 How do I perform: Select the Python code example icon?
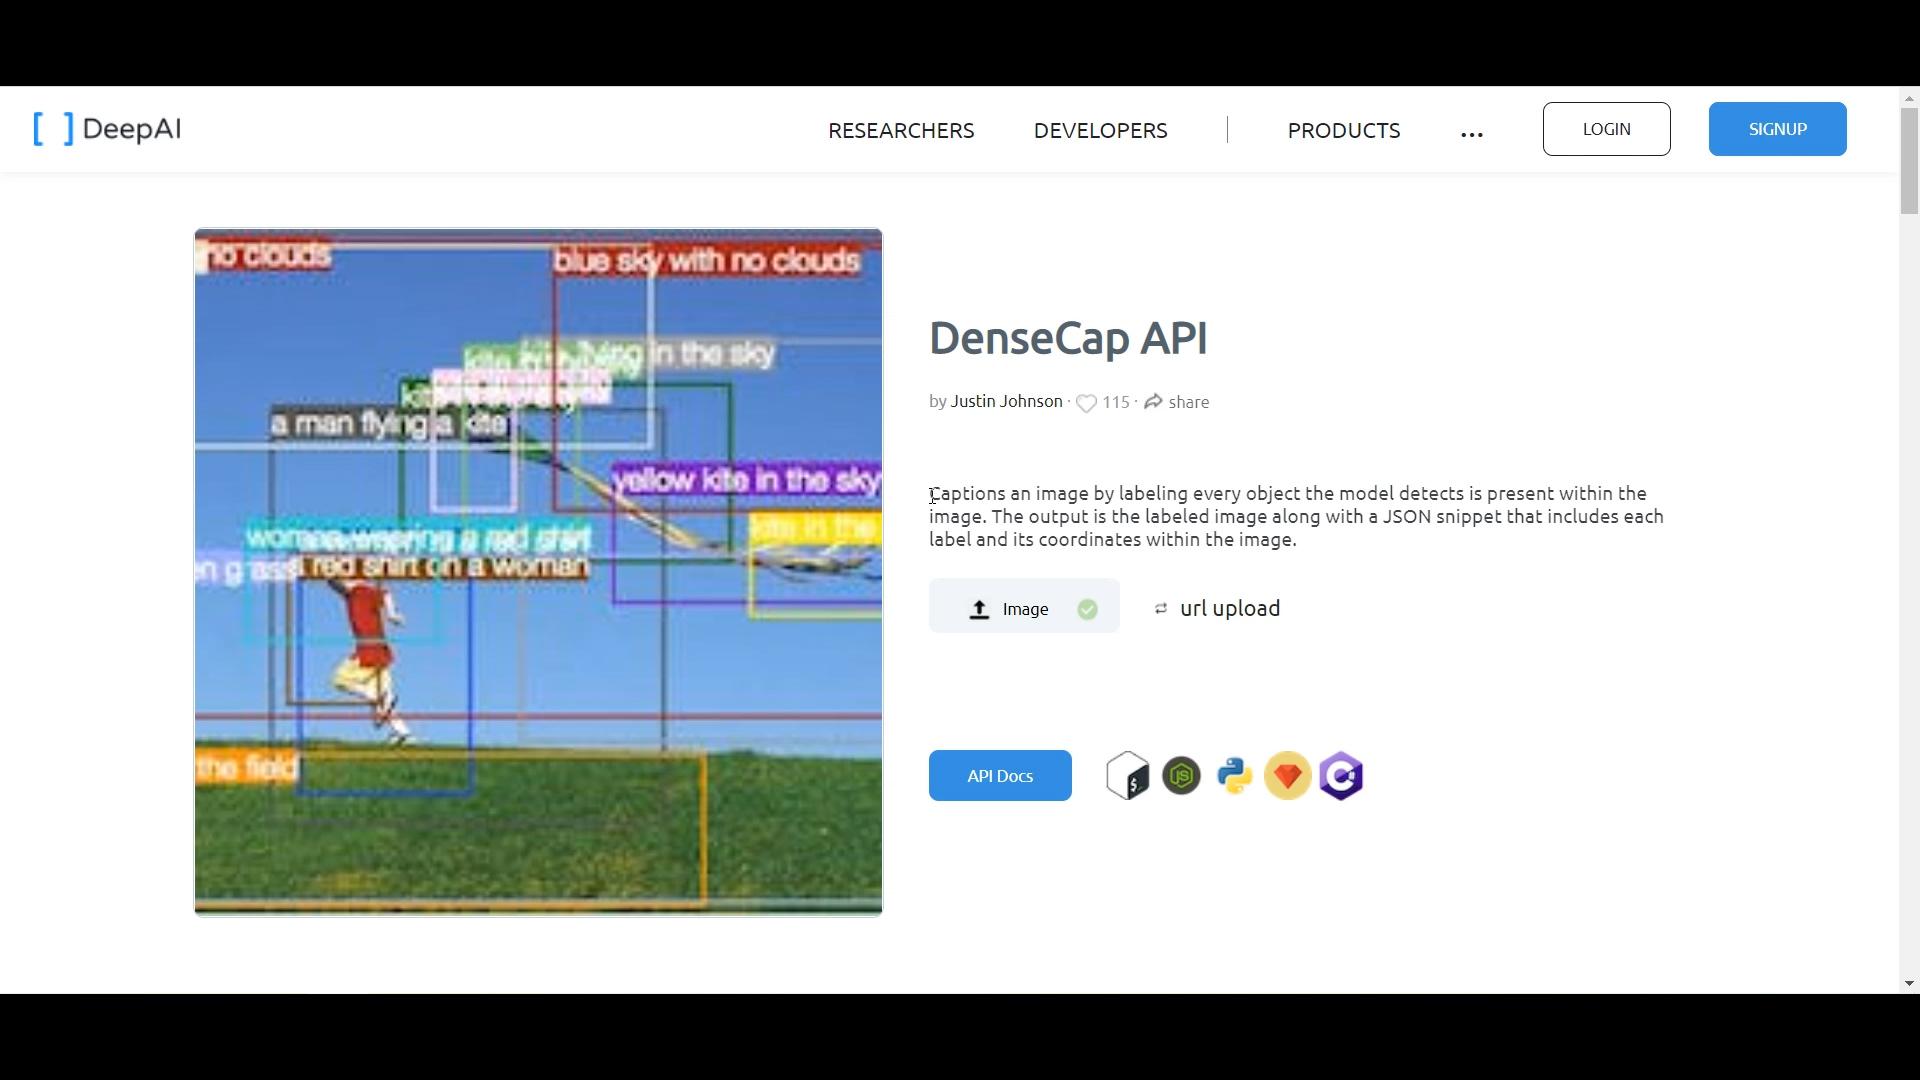tap(1235, 776)
